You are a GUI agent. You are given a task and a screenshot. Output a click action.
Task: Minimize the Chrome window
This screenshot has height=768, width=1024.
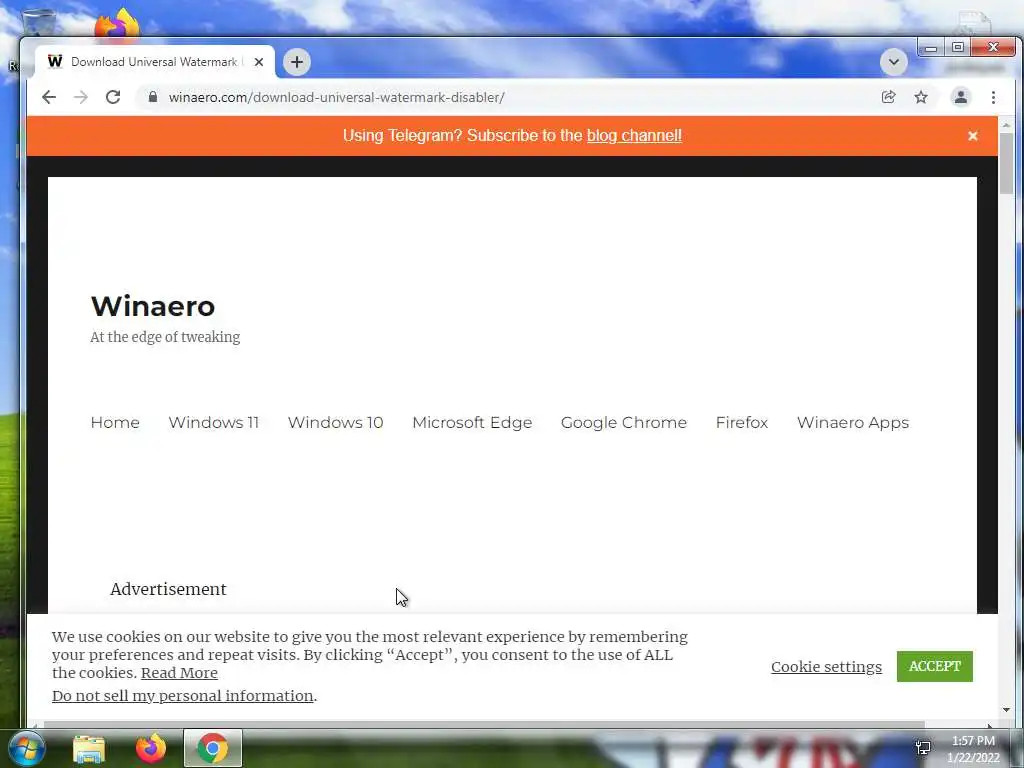pos(931,48)
